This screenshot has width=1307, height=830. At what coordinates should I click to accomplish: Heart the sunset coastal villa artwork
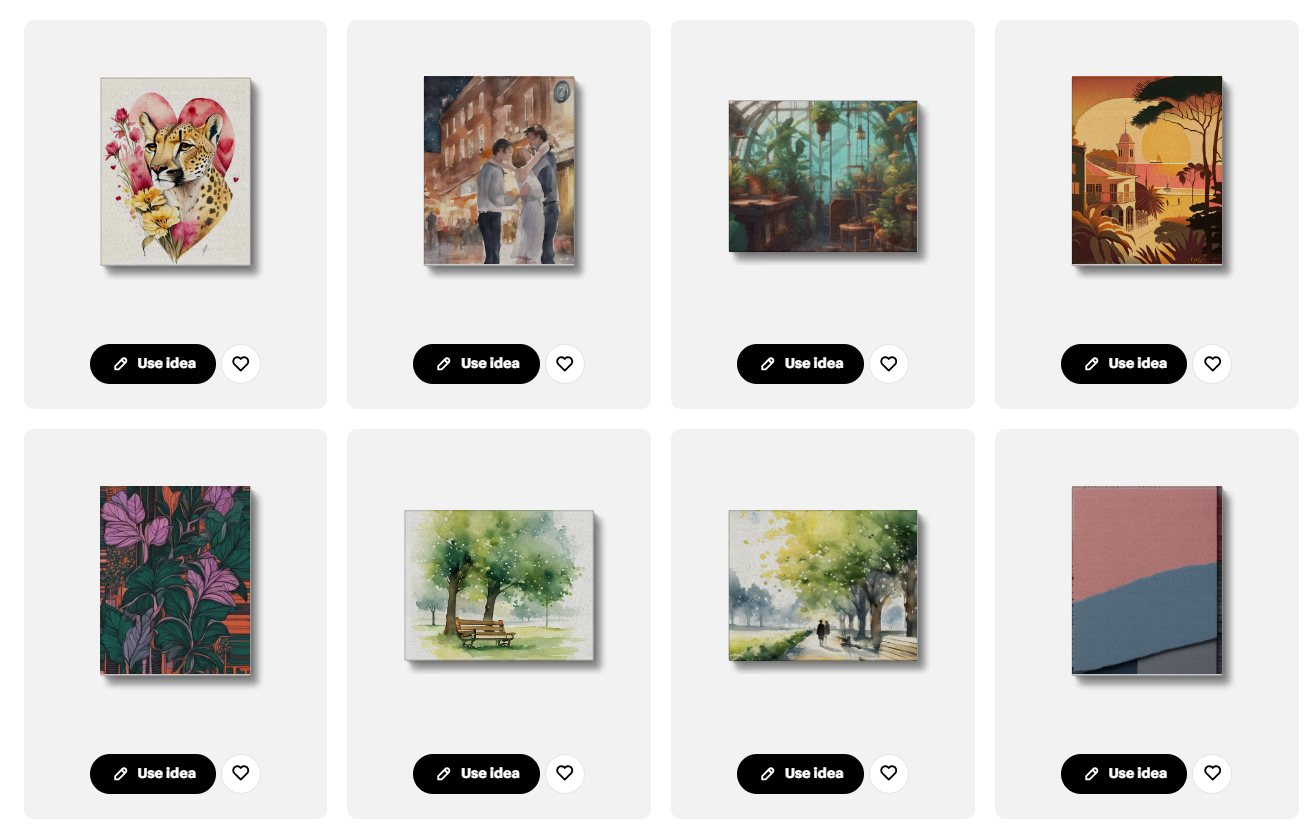1212,364
